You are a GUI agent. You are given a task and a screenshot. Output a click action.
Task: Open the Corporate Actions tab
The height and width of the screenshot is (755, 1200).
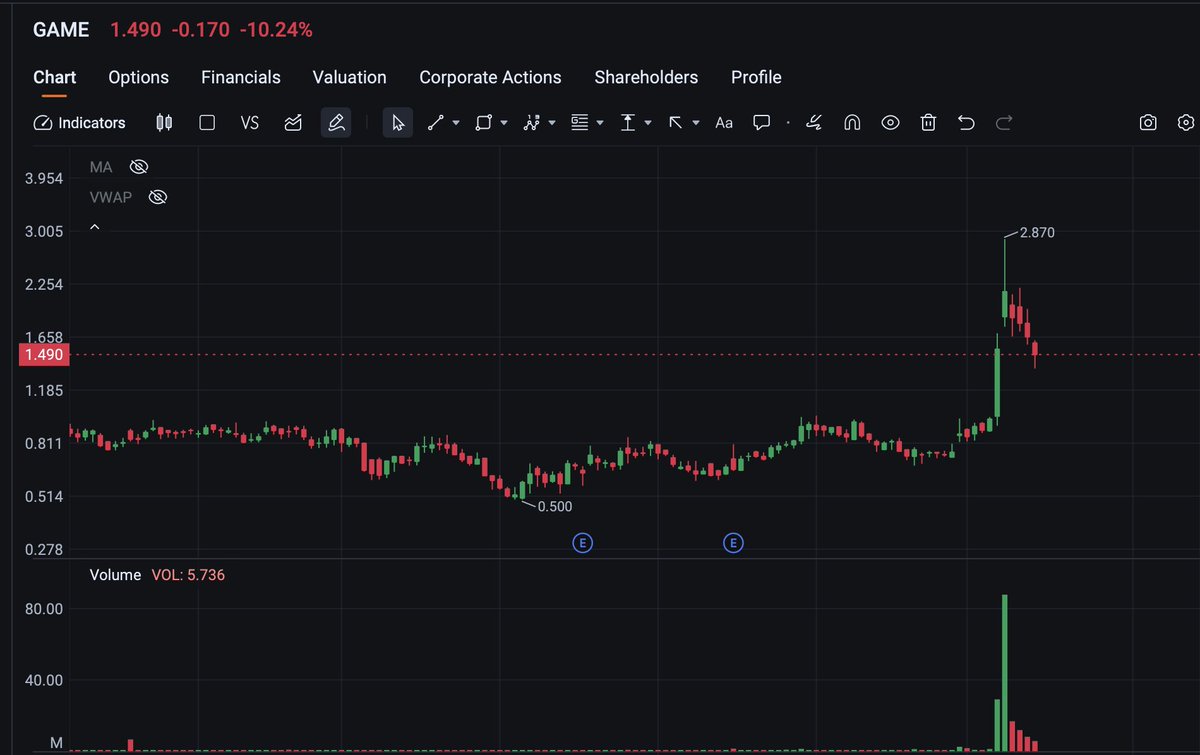tap(490, 77)
